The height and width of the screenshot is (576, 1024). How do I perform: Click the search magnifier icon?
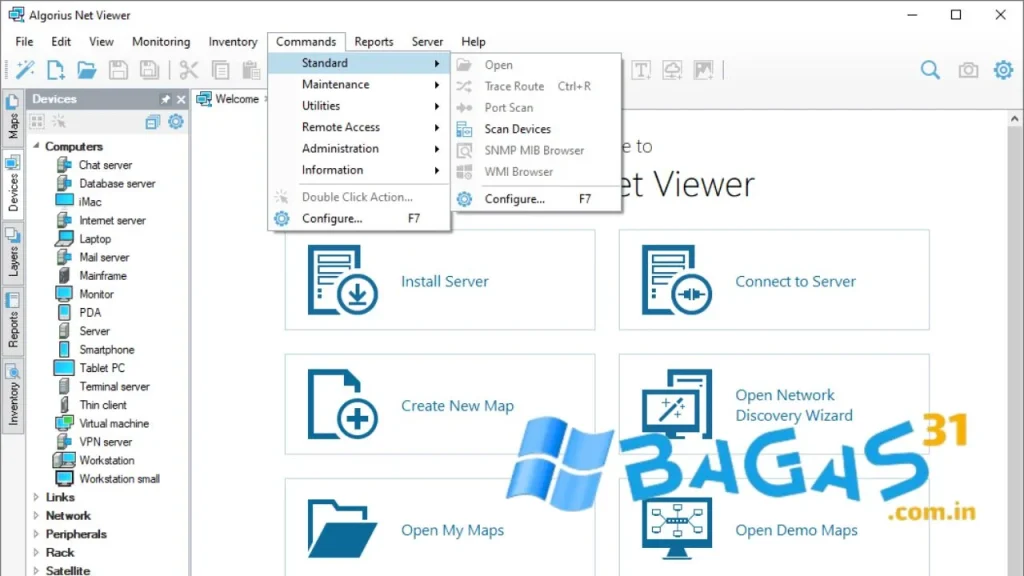pos(930,70)
